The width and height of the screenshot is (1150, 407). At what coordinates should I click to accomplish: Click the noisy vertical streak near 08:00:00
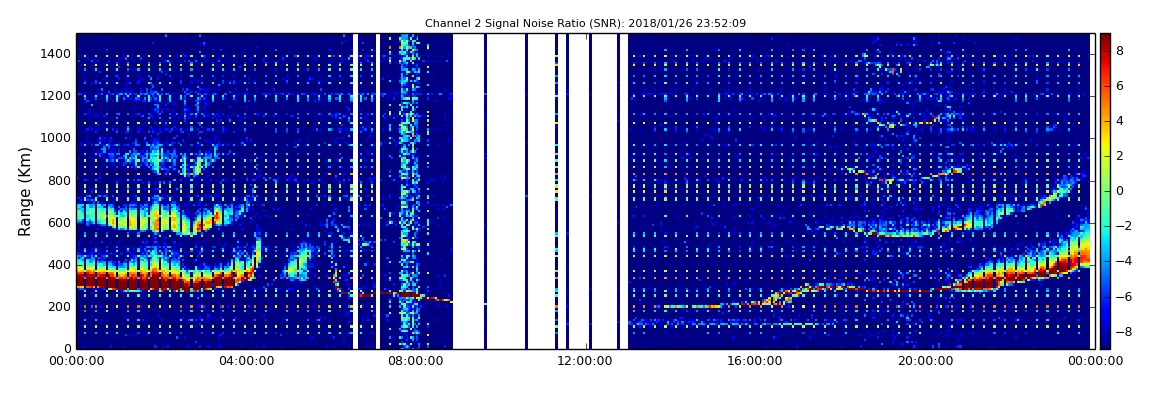click(409, 191)
